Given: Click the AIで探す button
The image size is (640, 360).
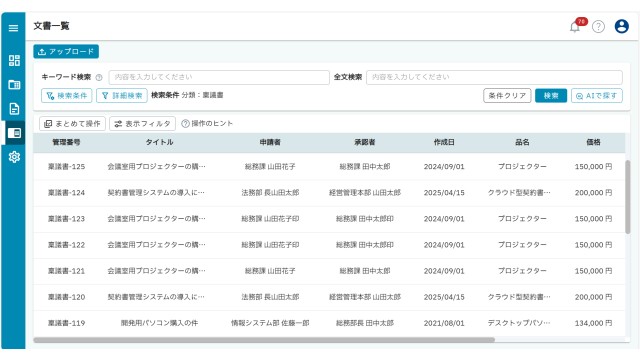Looking at the screenshot, I should pyautogui.click(x=597, y=96).
